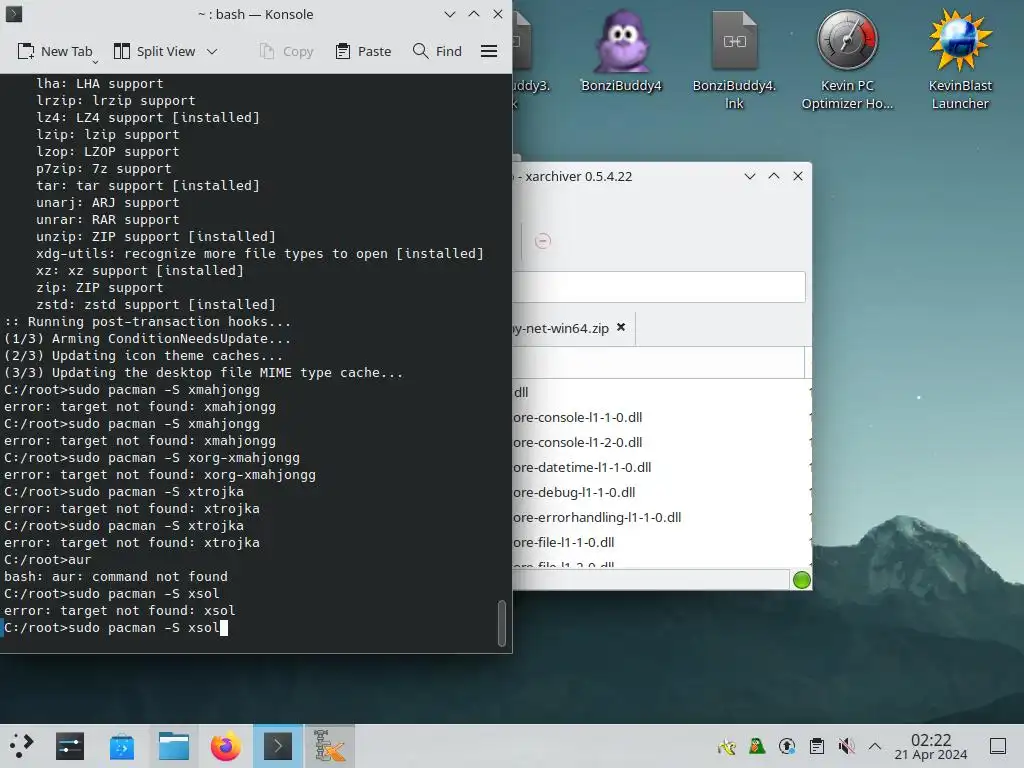Click 'xdg-utils: recognize more file types' line
Screen dimensions: 1024x768
click(x=260, y=253)
